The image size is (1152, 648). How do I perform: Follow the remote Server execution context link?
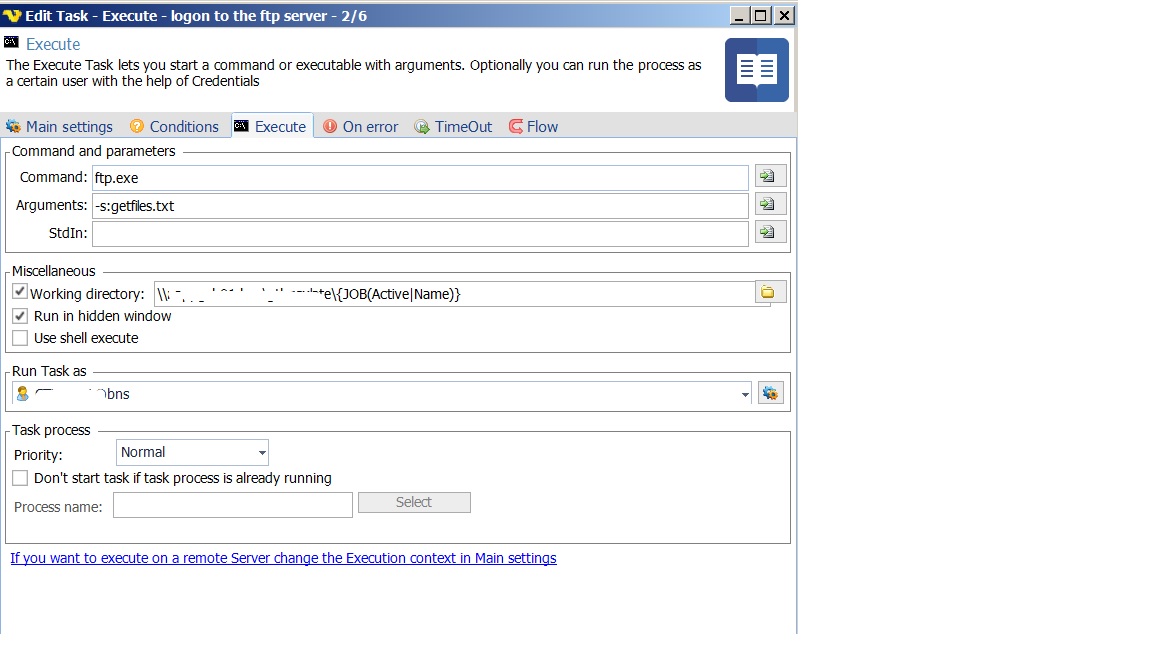[283, 559]
